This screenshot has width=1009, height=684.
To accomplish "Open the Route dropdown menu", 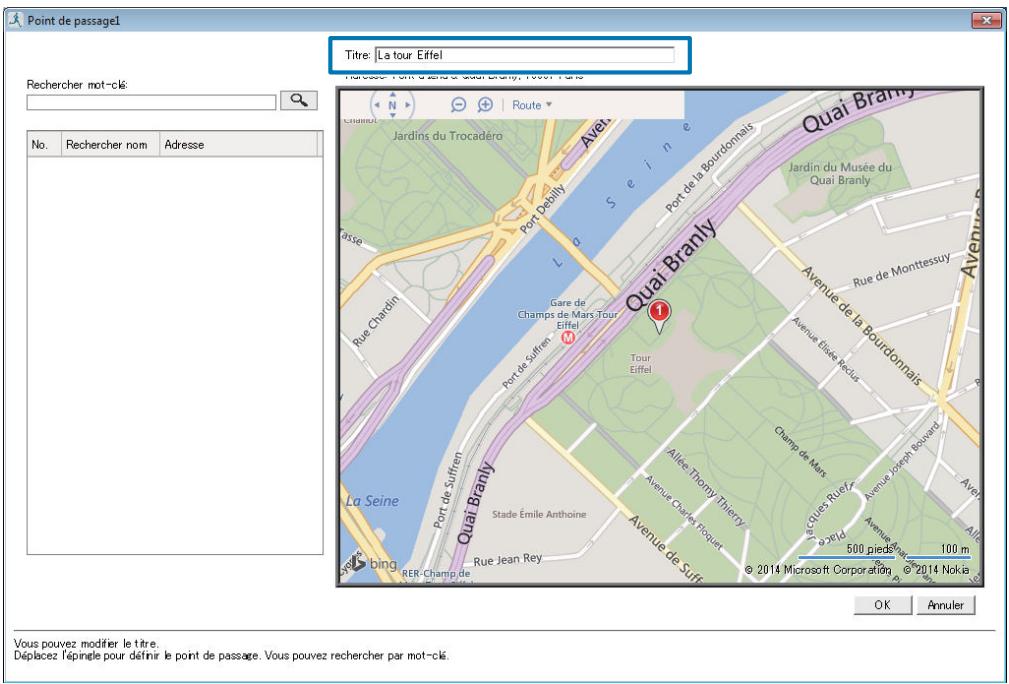I will point(532,105).
